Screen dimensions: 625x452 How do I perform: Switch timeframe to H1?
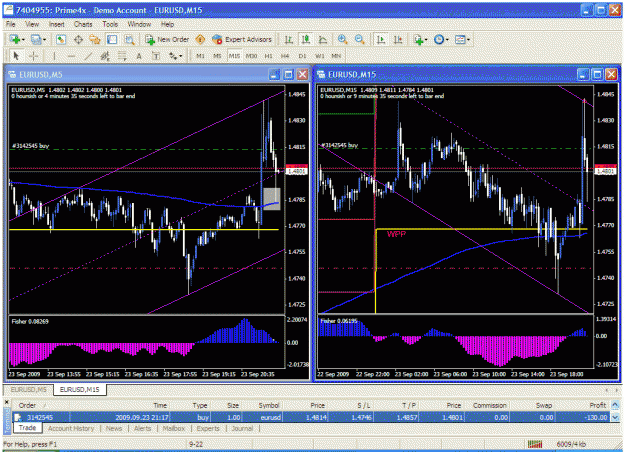(x=268, y=56)
